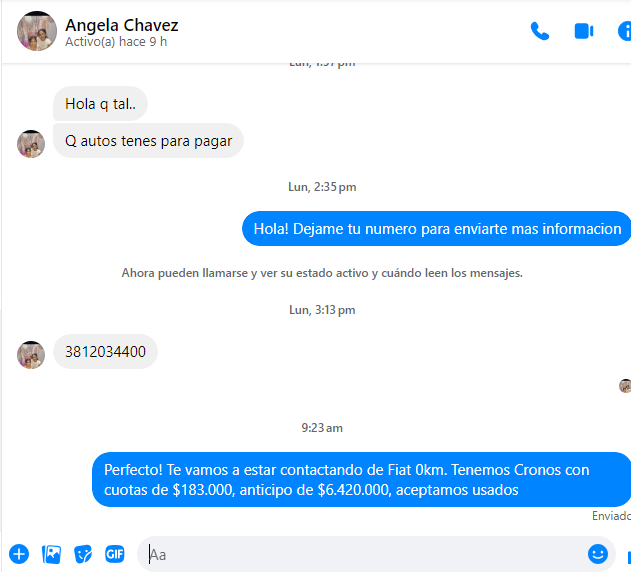This screenshot has width=631, height=572.
Task: Click the 'Dejame tu numero' sent message
Action: coord(437,229)
